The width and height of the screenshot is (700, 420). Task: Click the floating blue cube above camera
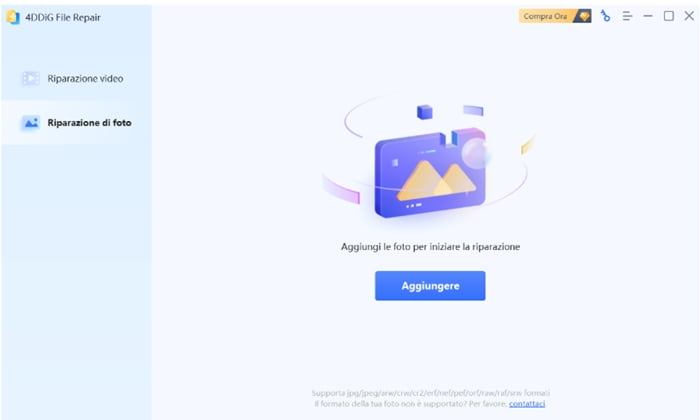coord(425,112)
